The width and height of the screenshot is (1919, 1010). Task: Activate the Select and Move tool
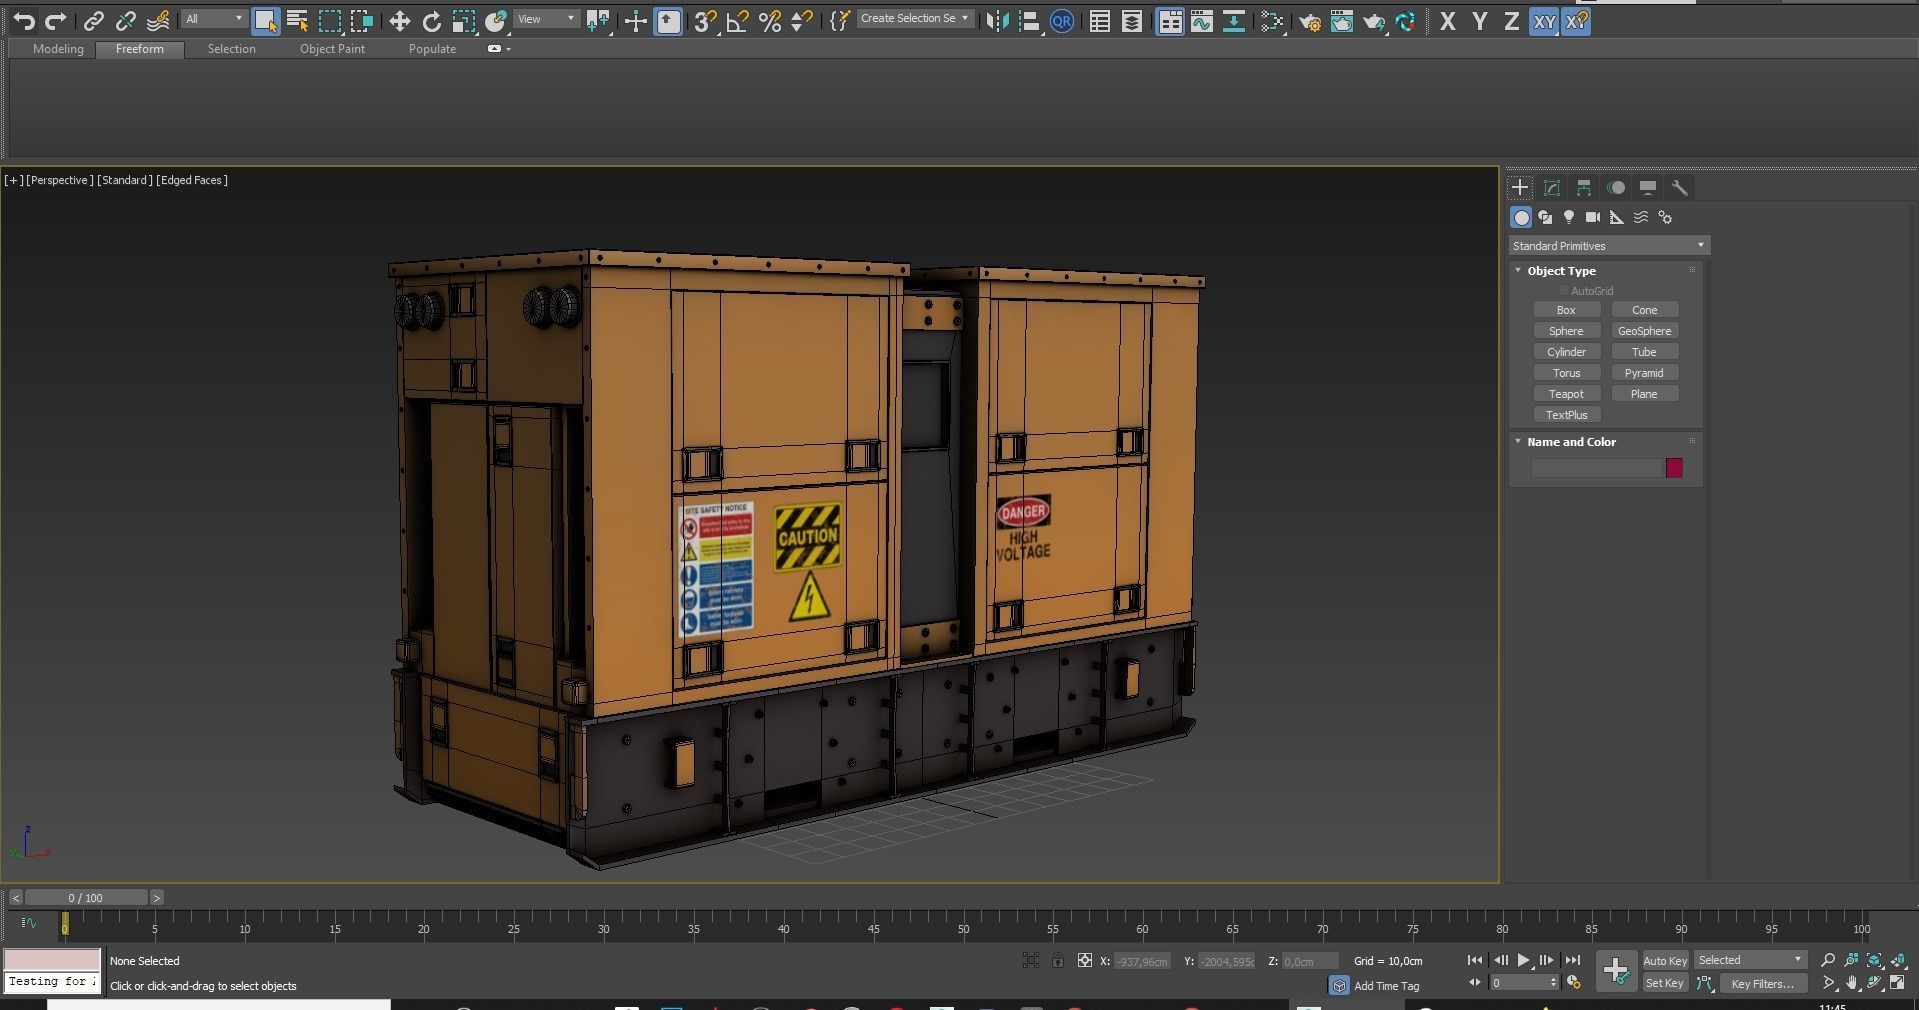[399, 21]
